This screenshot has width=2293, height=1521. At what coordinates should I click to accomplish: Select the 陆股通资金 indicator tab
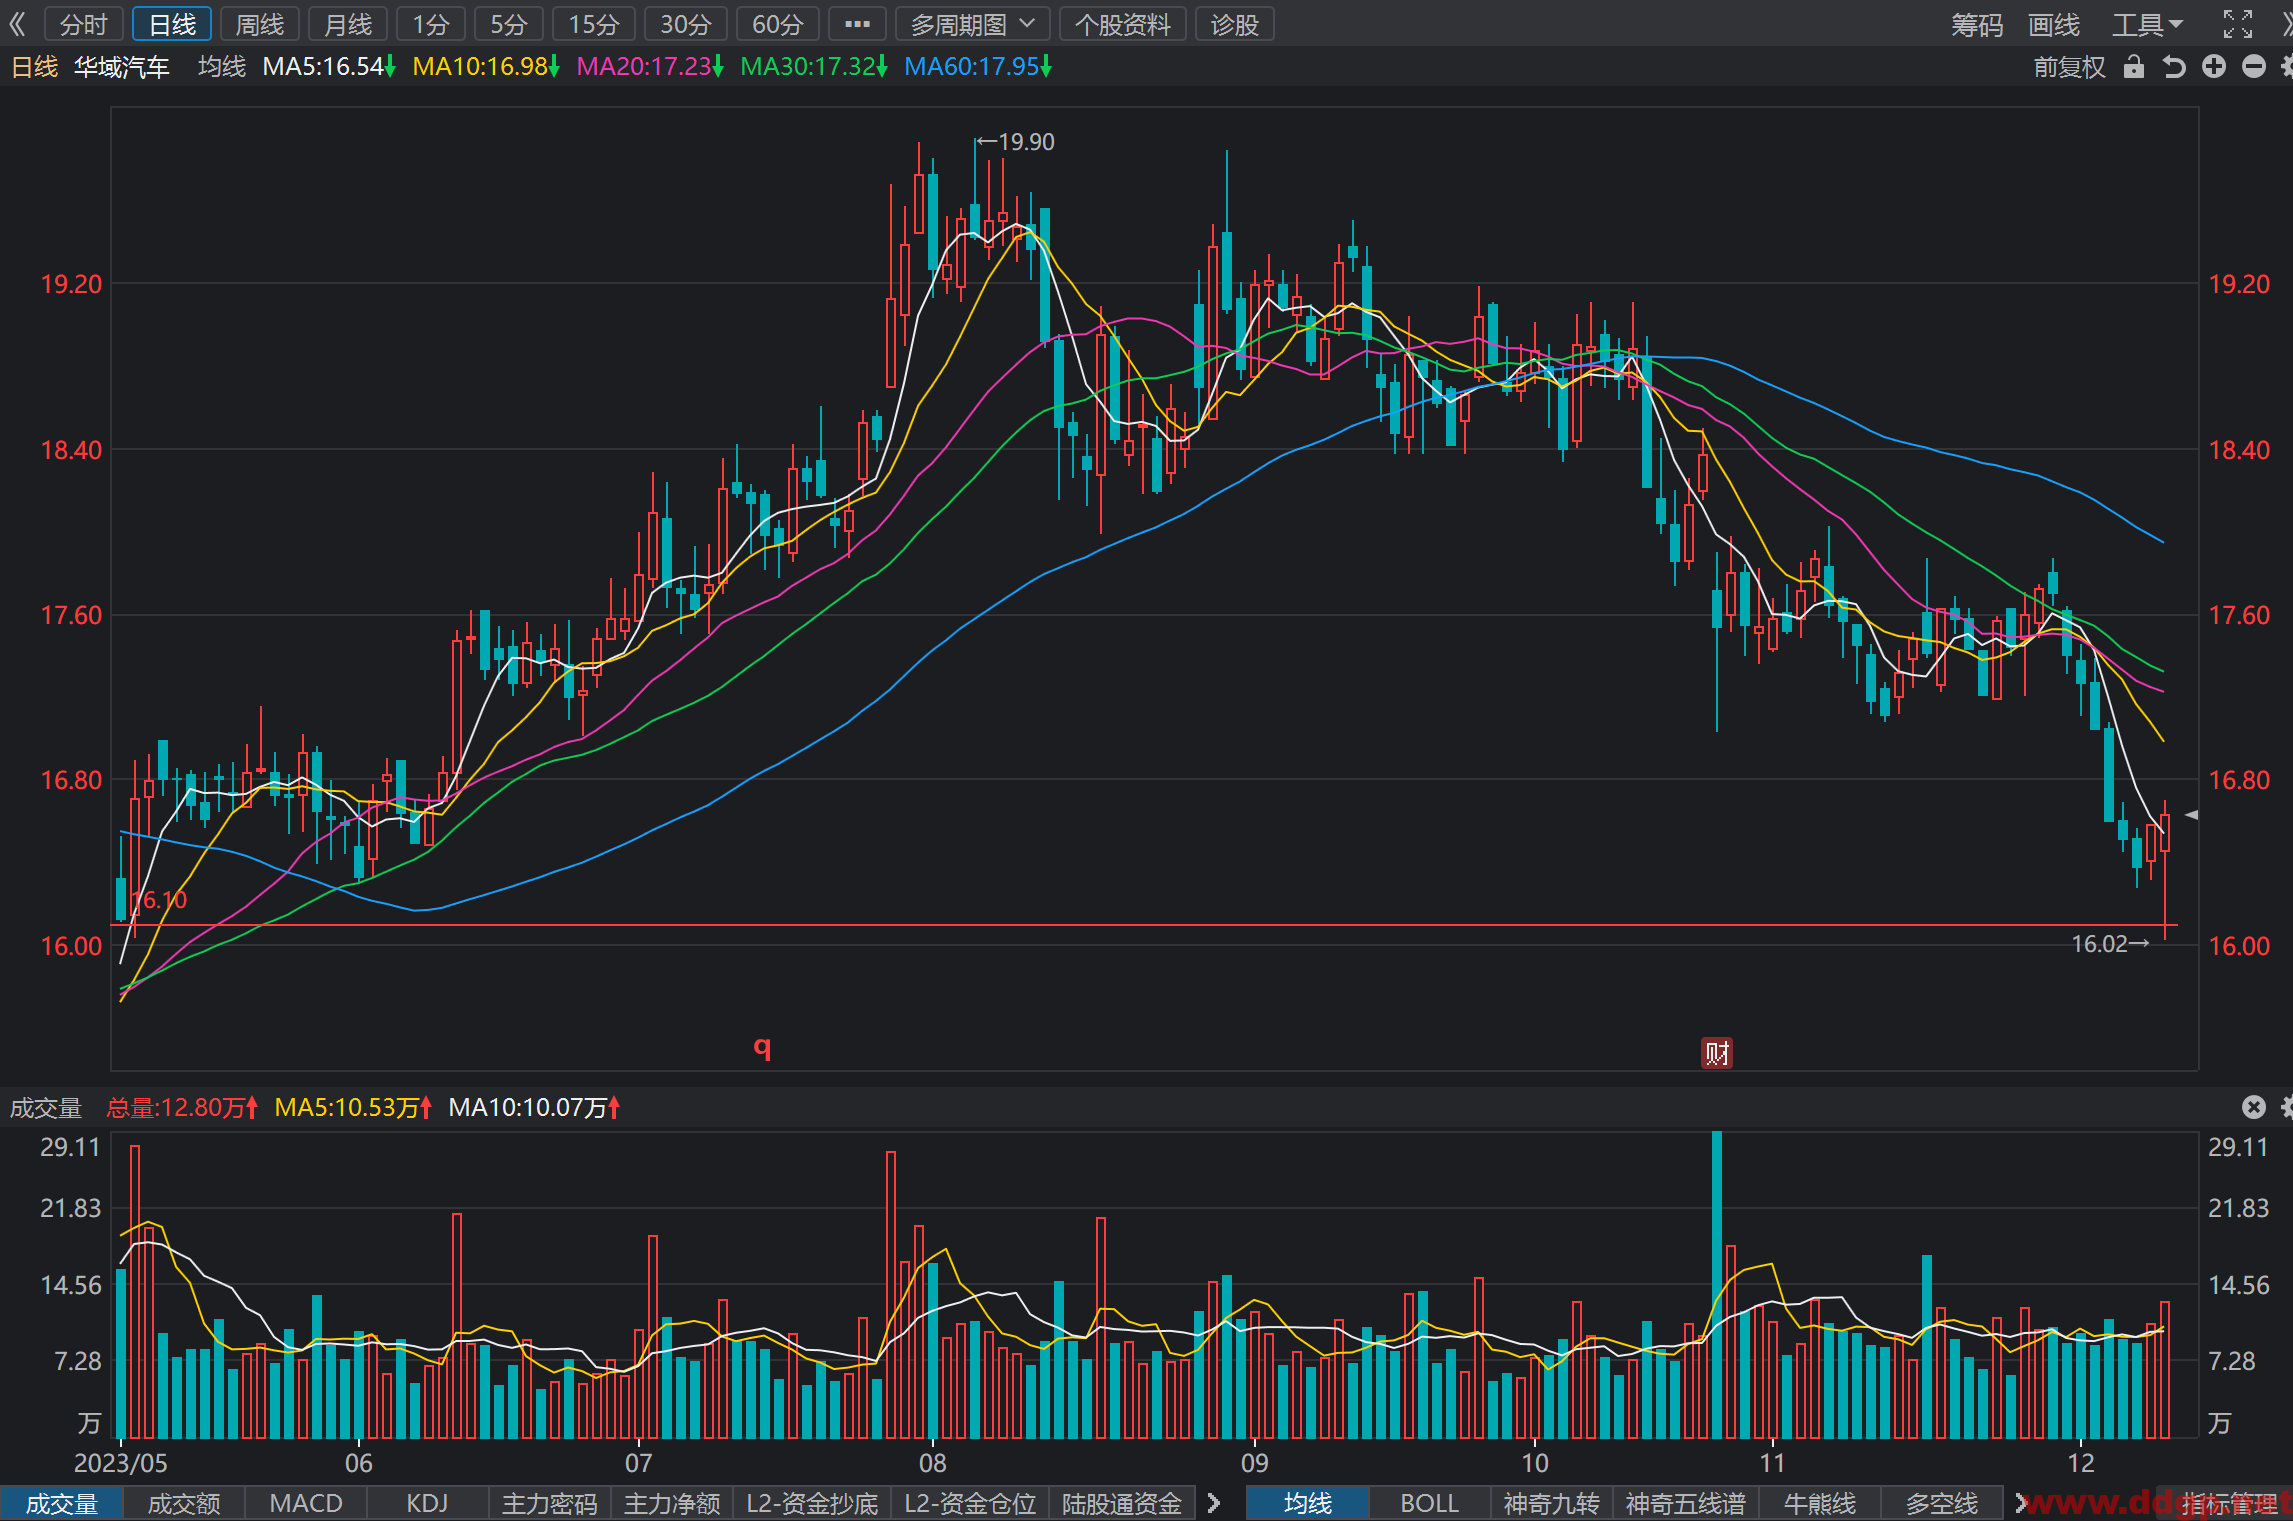click(x=1122, y=1504)
